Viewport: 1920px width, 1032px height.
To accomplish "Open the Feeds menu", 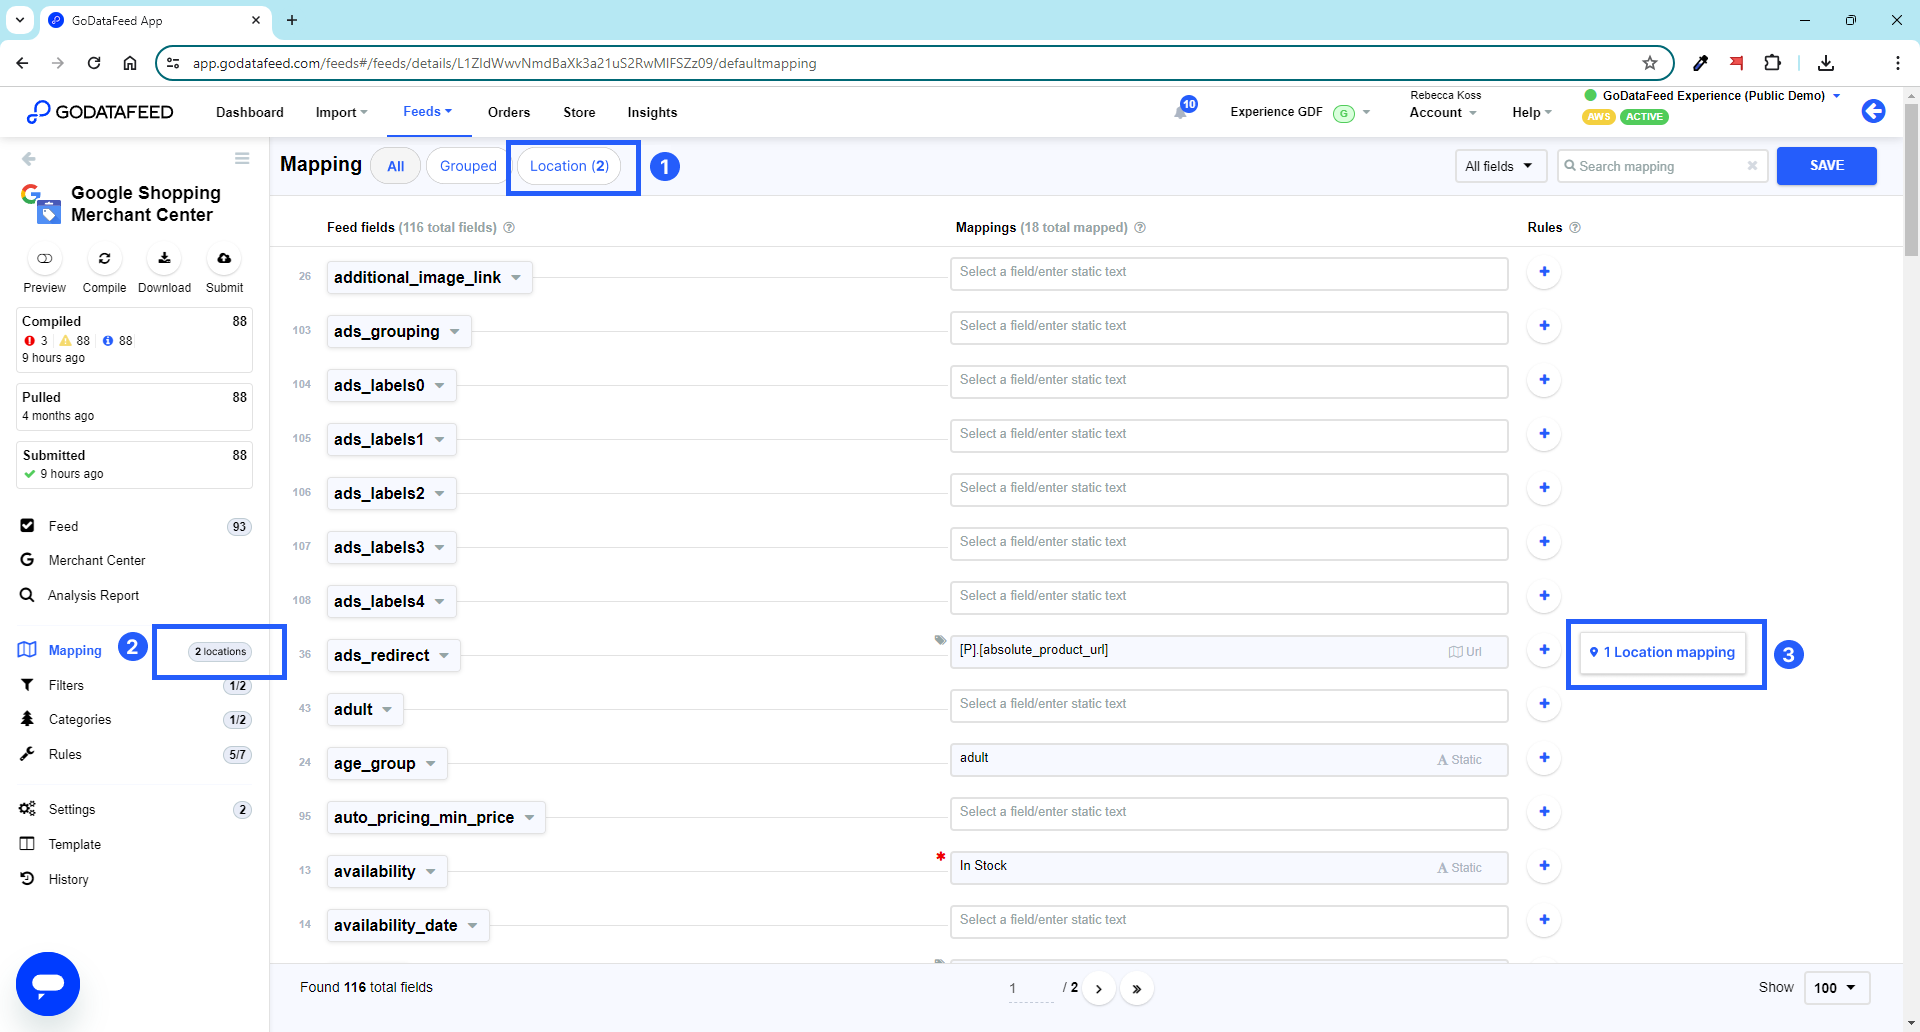I will tap(427, 112).
